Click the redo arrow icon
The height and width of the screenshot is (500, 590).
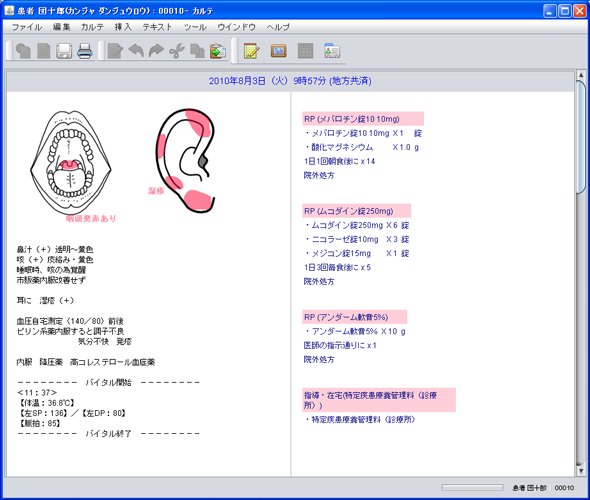point(156,51)
